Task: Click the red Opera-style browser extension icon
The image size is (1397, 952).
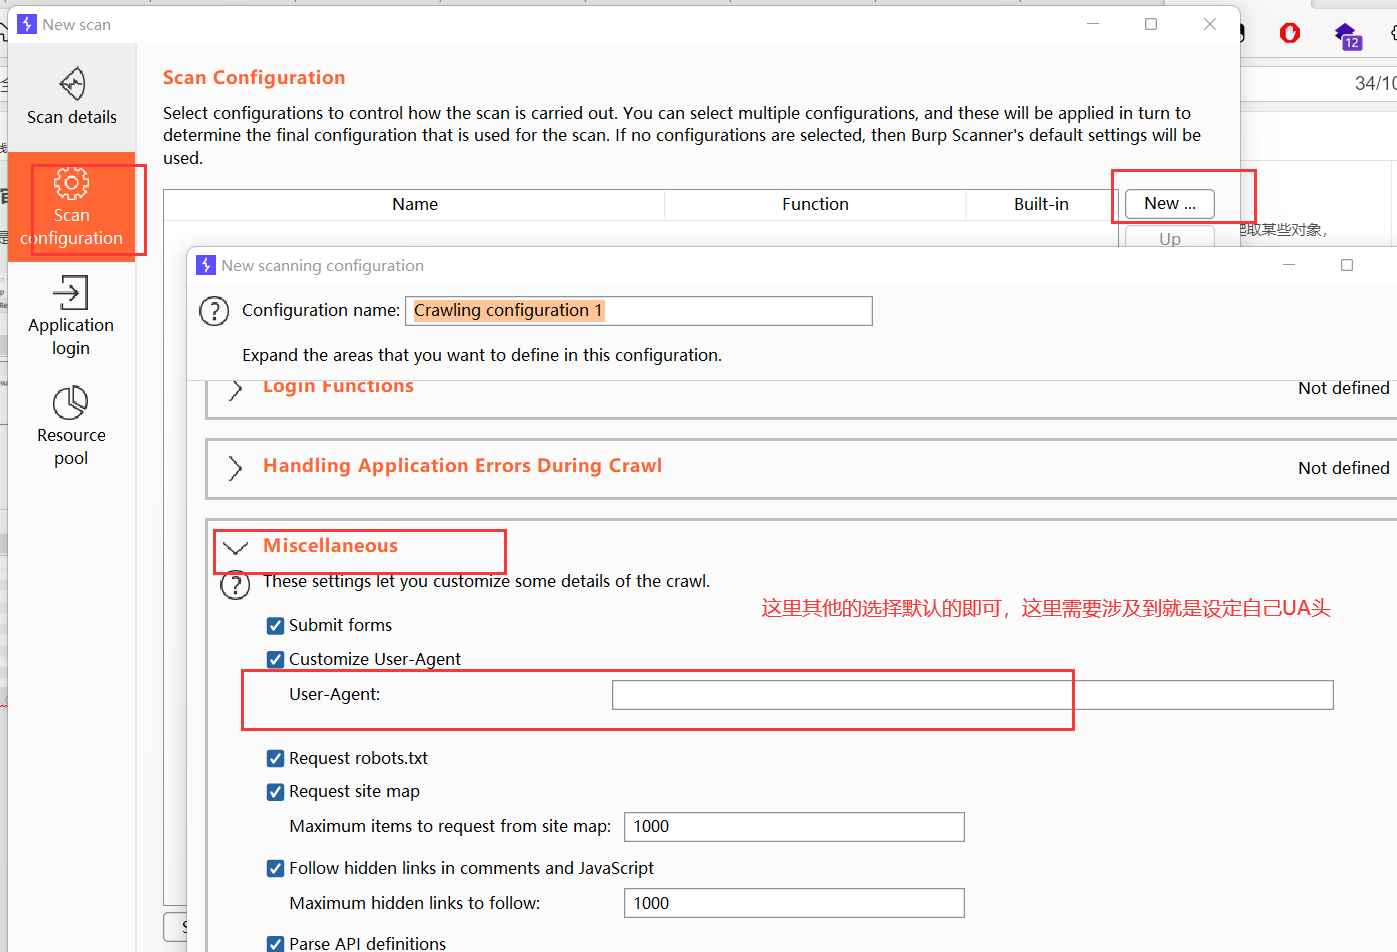Action: tap(1290, 33)
